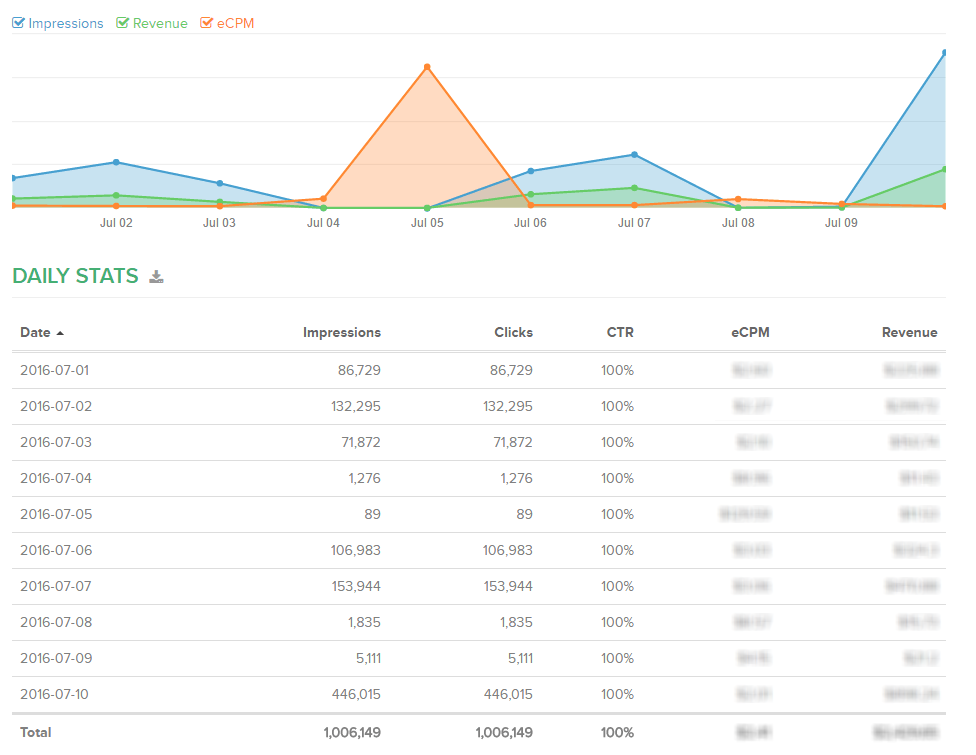The image size is (976, 755).
Task: Sort table by Impressions column header
Action: point(341,333)
